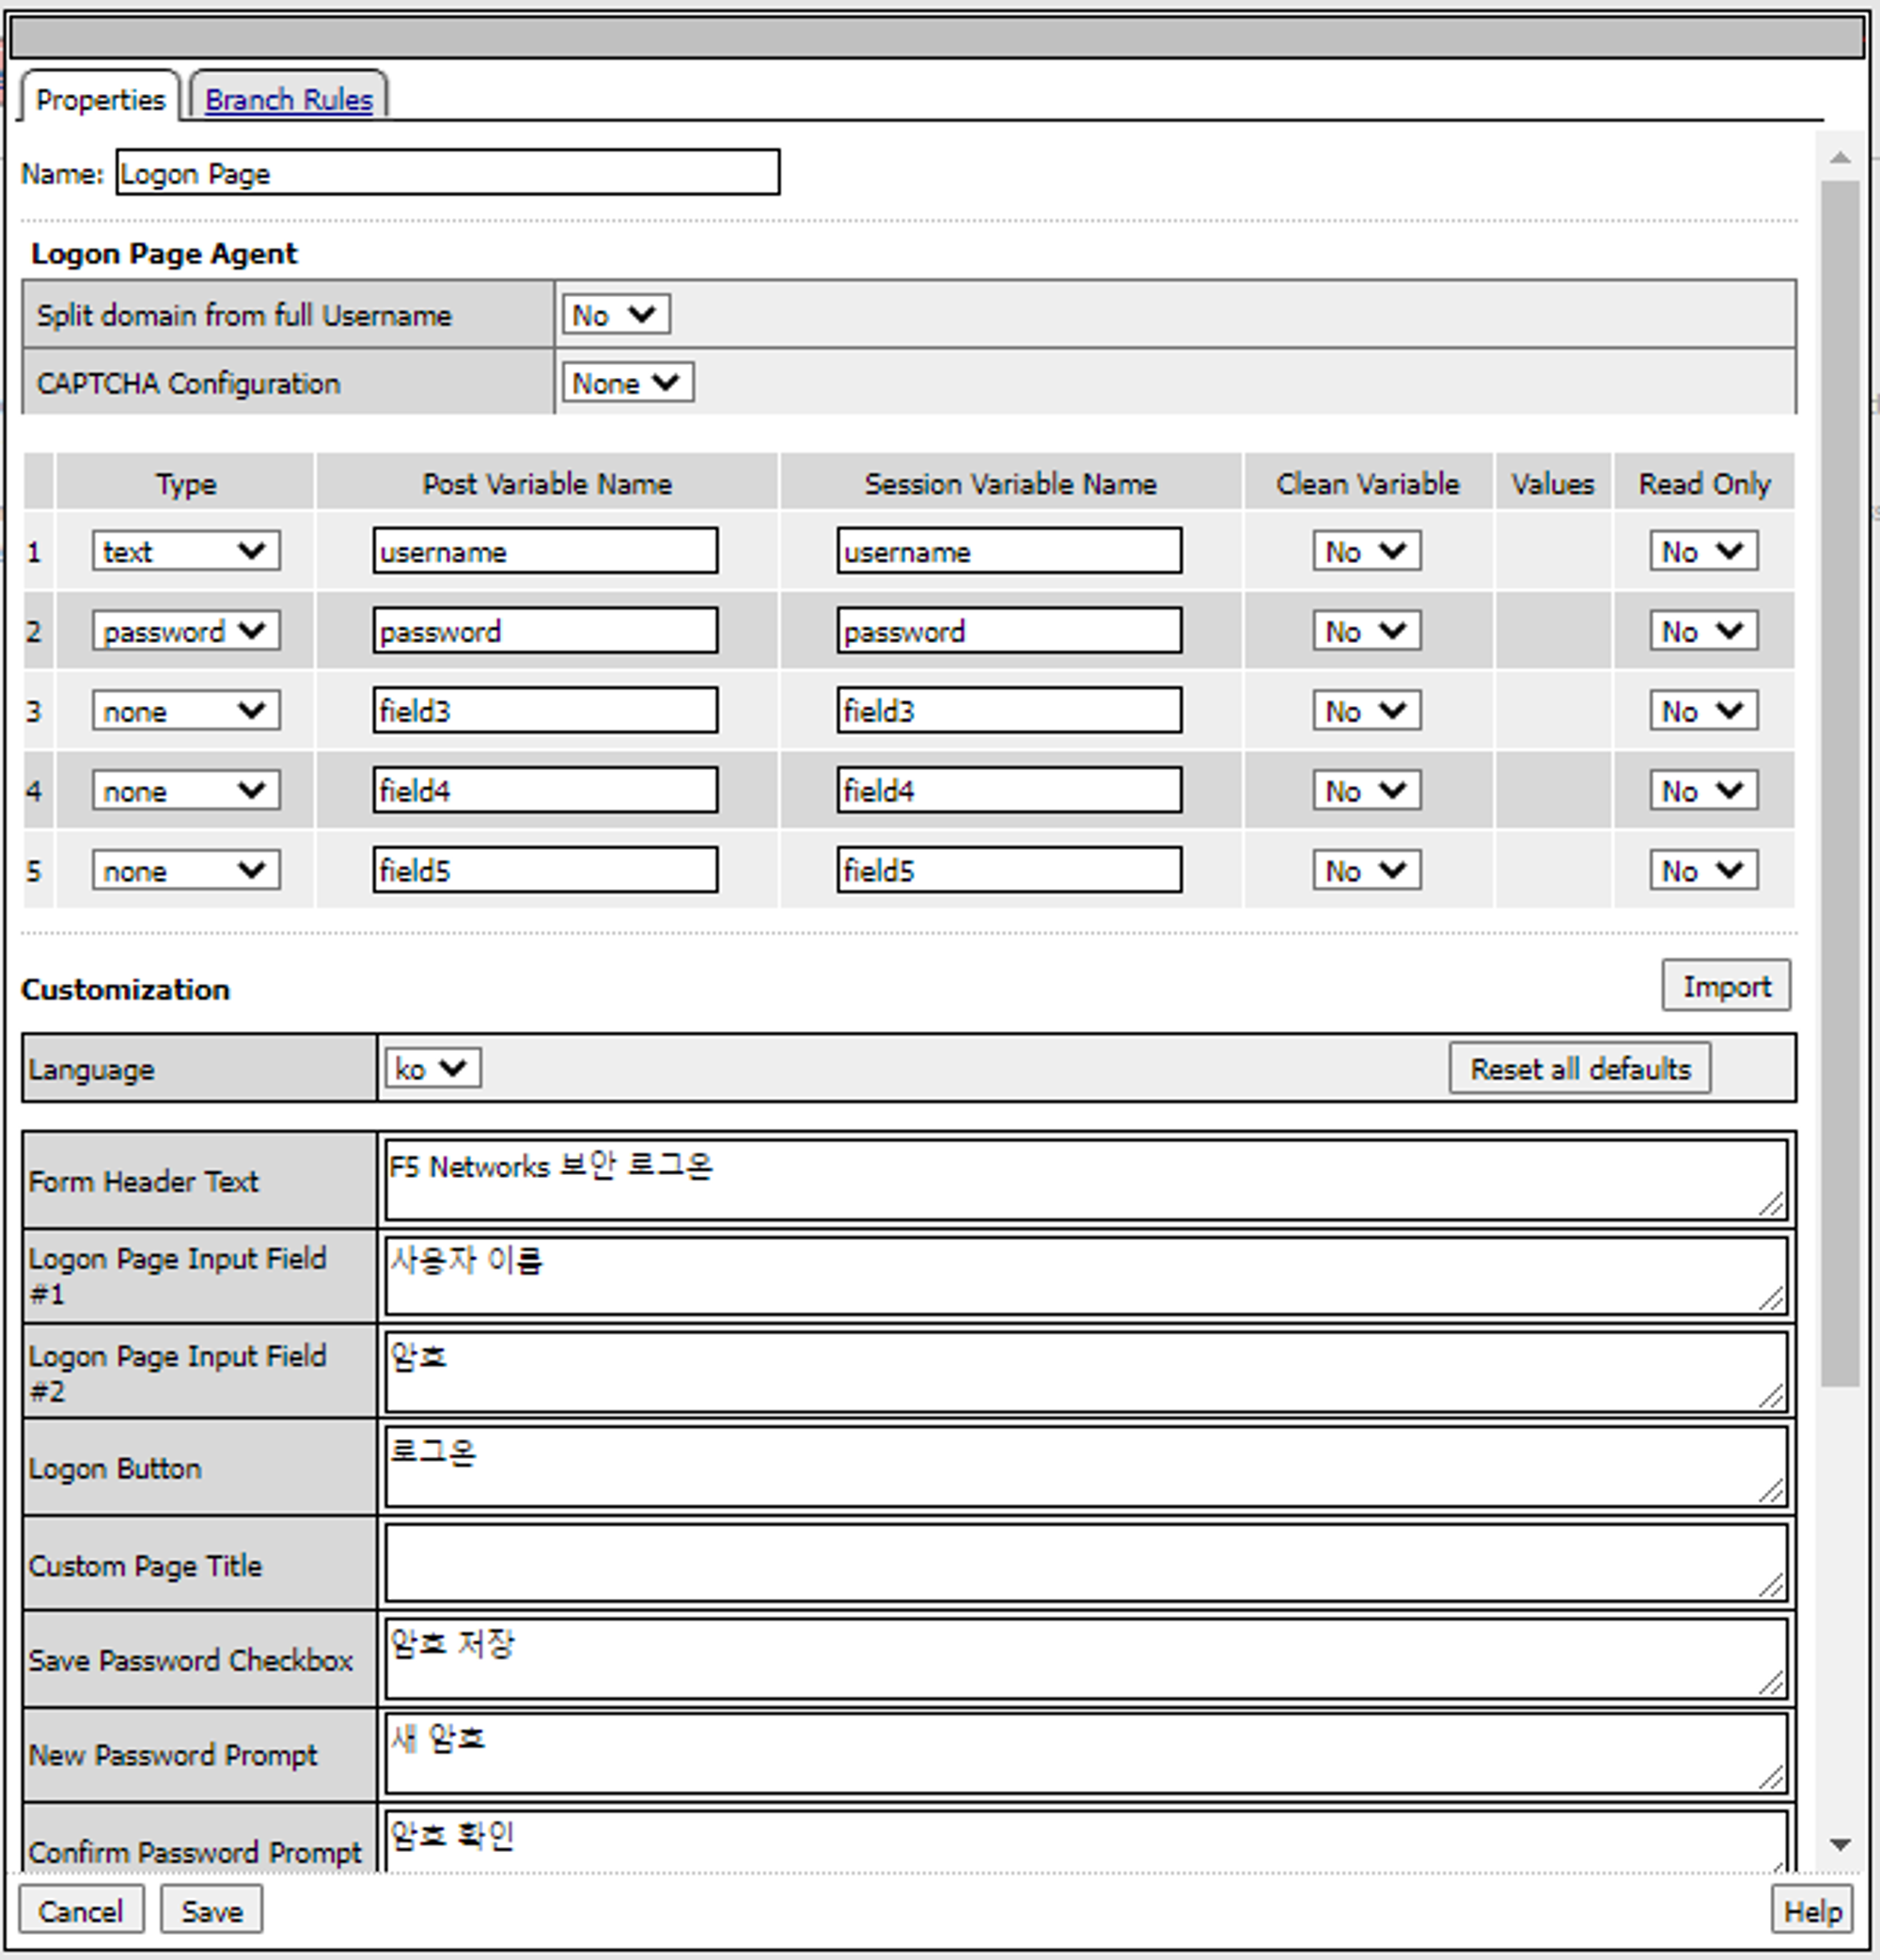The image size is (1880, 1960).
Task: Open row 3 Type dropdown set to none
Action: point(185,711)
